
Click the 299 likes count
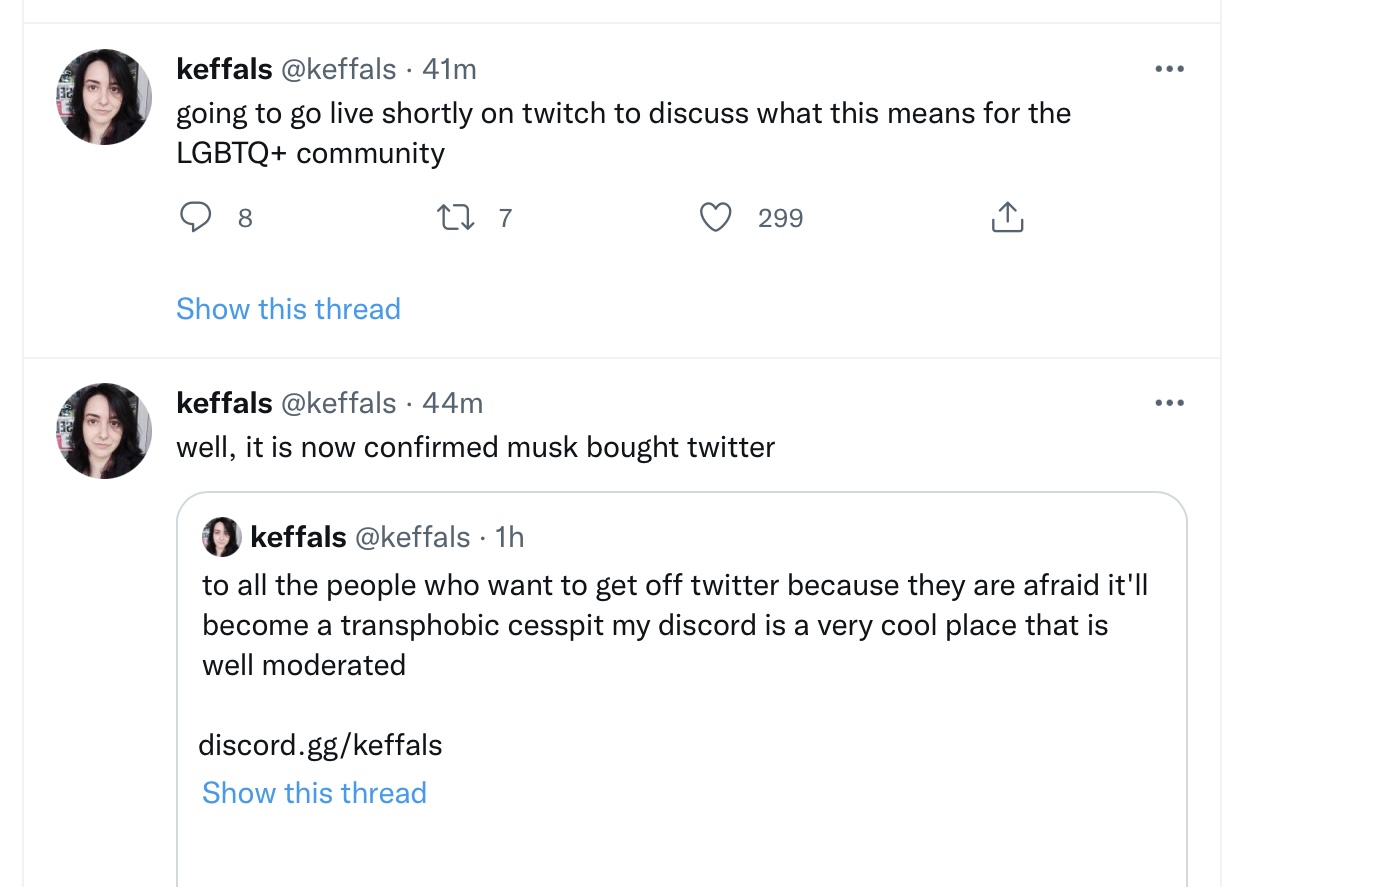pos(780,218)
